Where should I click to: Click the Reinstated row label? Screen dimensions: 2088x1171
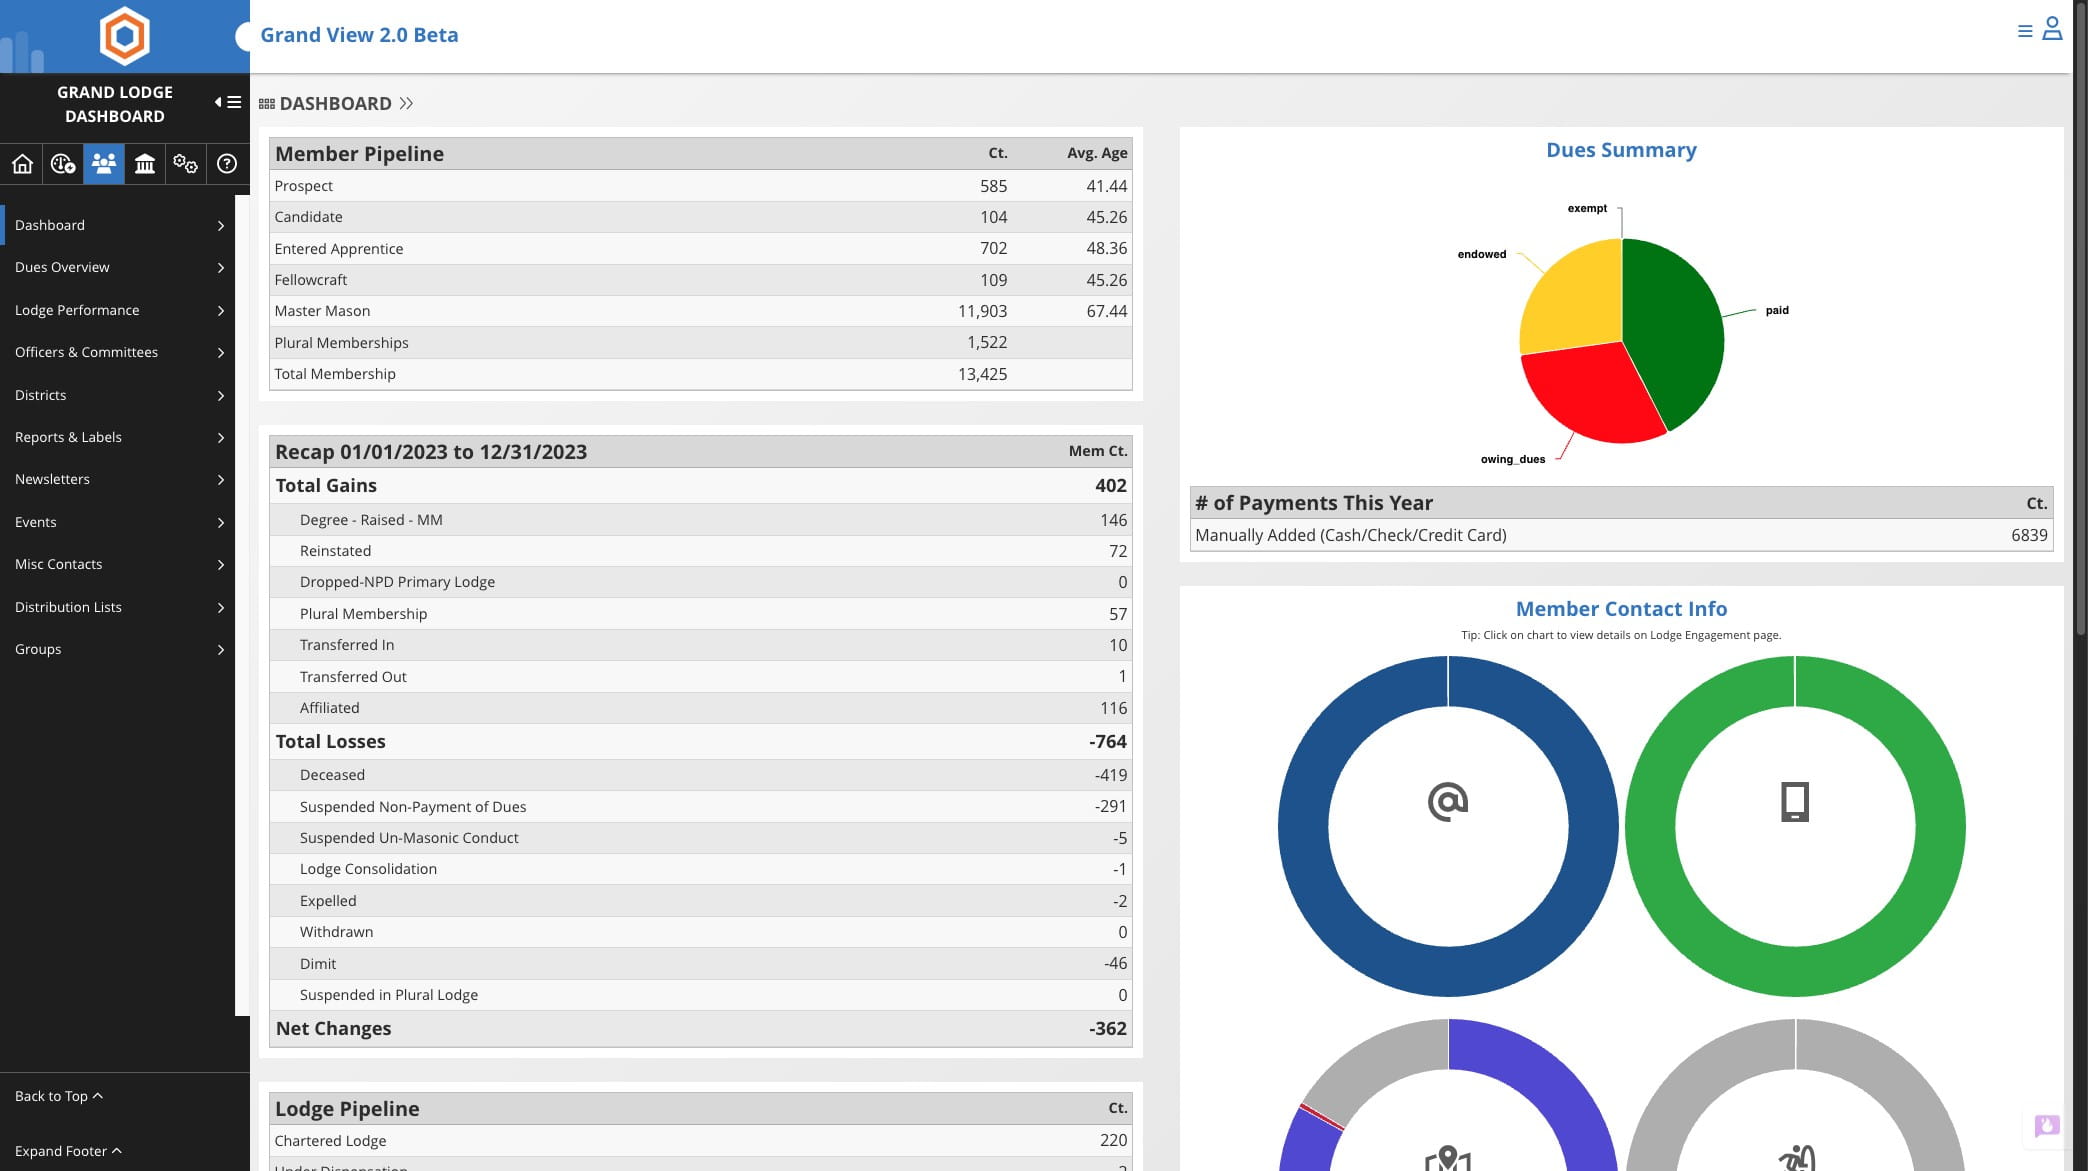point(335,551)
